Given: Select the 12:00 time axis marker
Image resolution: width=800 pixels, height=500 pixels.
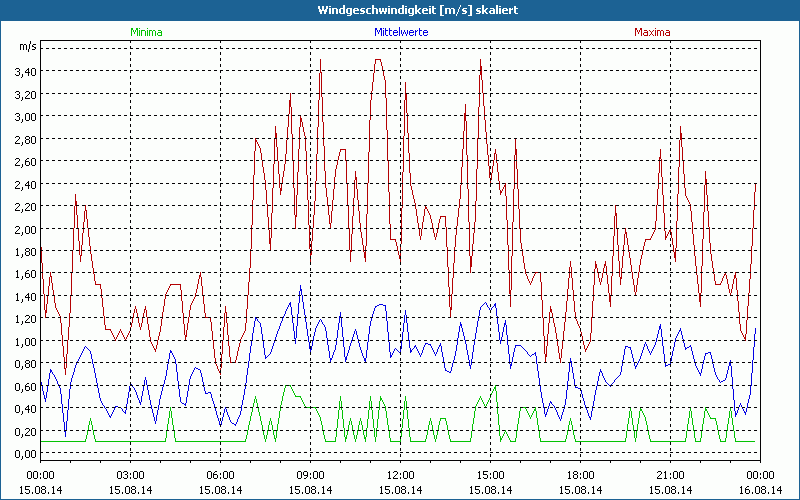Looking at the screenshot, I should click(x=400, y=474).
